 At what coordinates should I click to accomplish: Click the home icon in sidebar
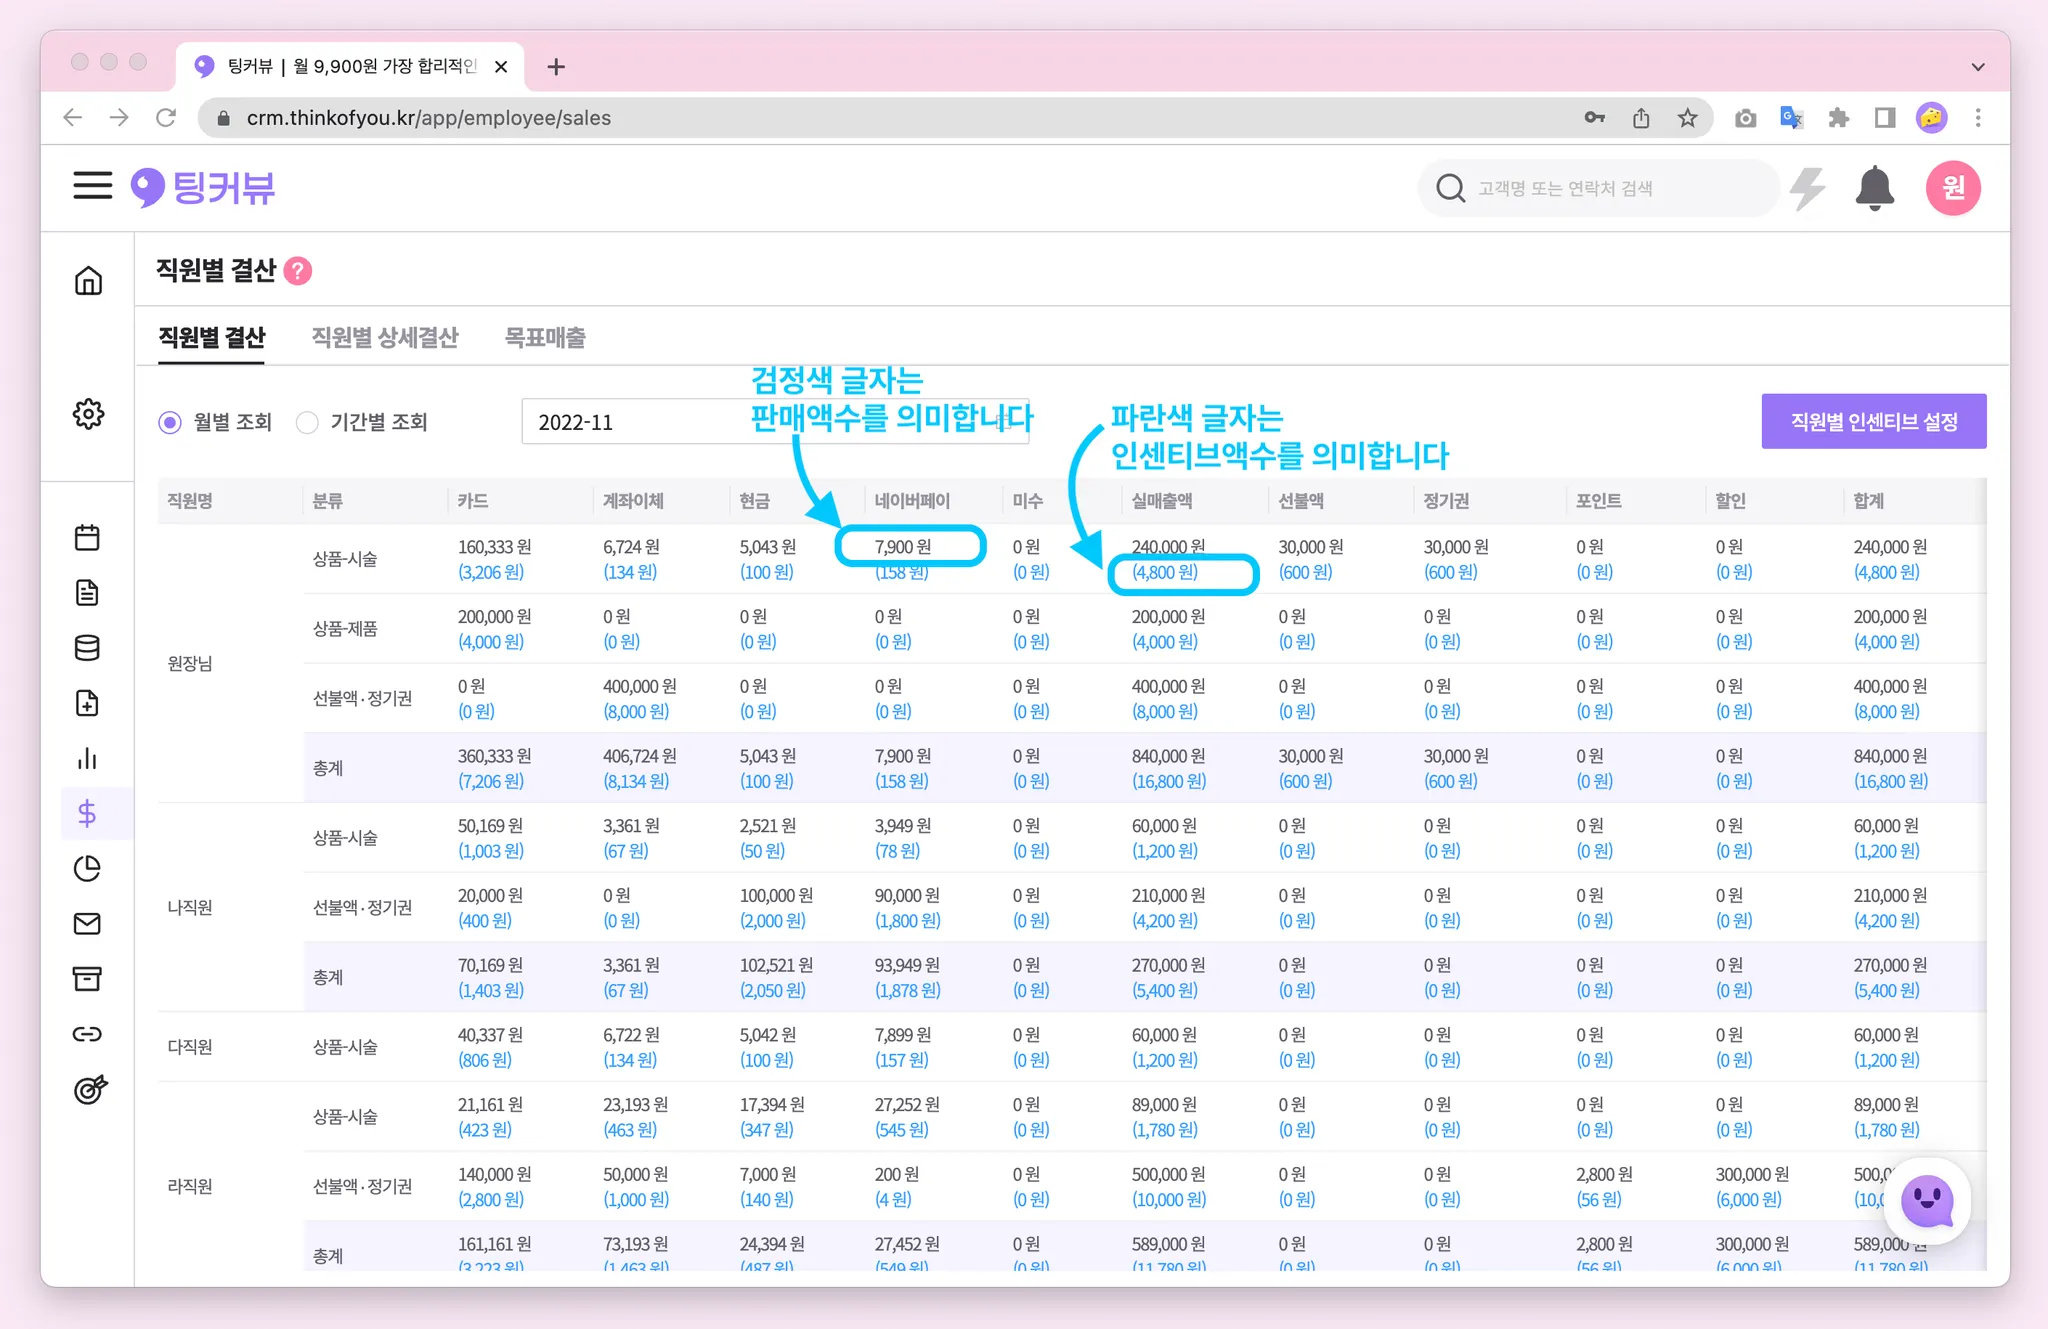(x=88, y=281)
